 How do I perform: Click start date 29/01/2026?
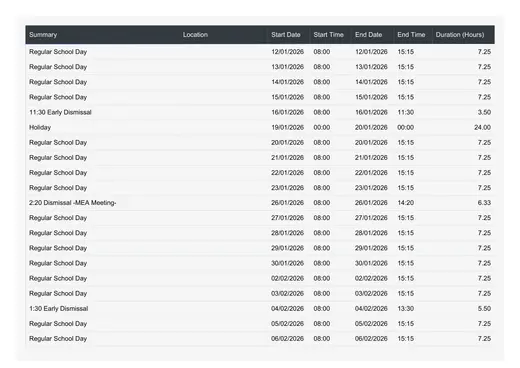[287, 248]
